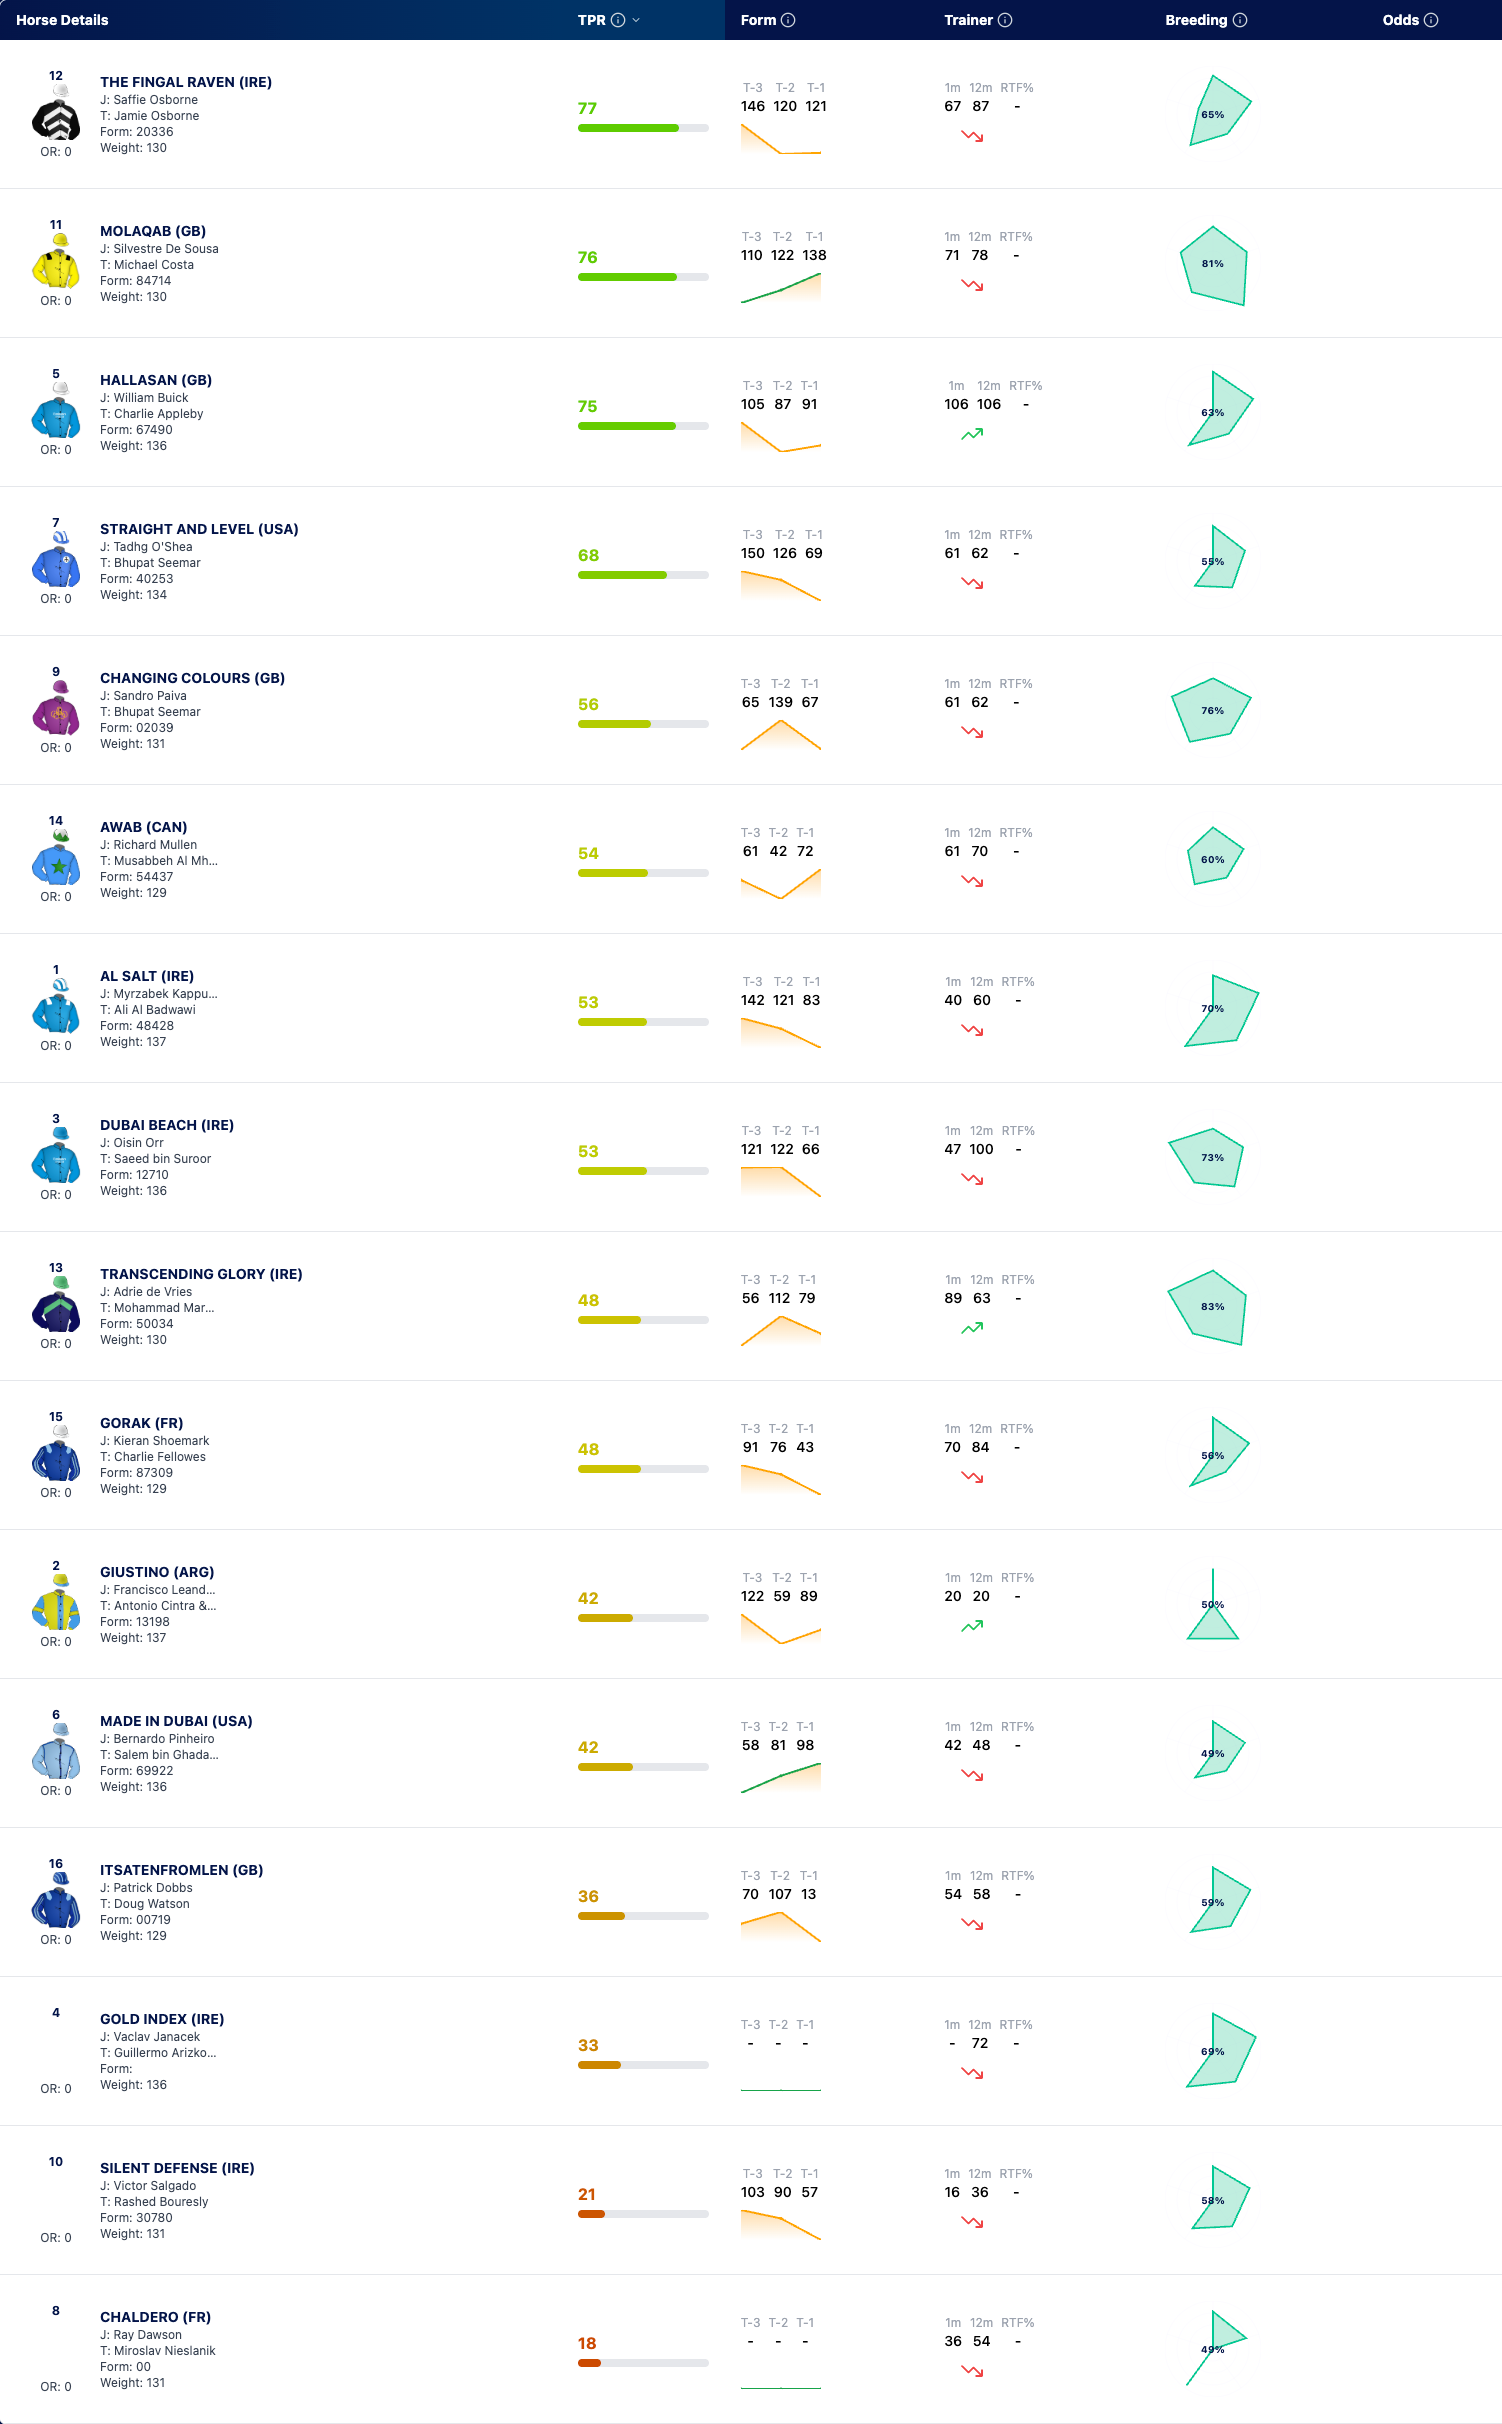Click Hallasan's upward trainer trend arrow
Image resolution: width=1502 pixels, height=2424 pixels.
pyautogui.click(x=972, y=434)
